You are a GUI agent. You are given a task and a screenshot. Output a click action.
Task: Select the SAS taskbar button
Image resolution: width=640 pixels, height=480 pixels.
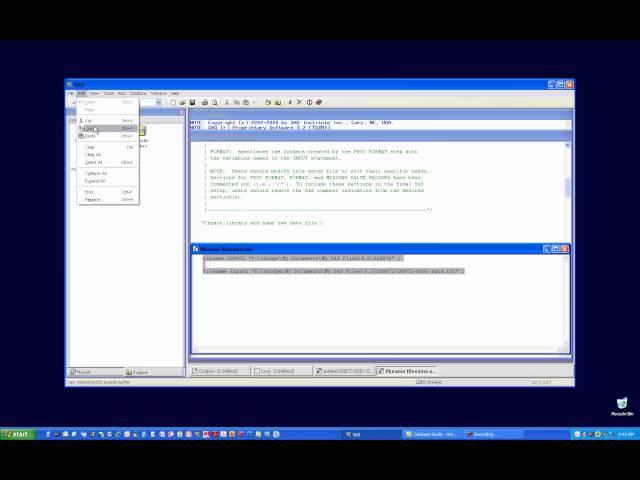pyautogui.click(x=371, y=434)
